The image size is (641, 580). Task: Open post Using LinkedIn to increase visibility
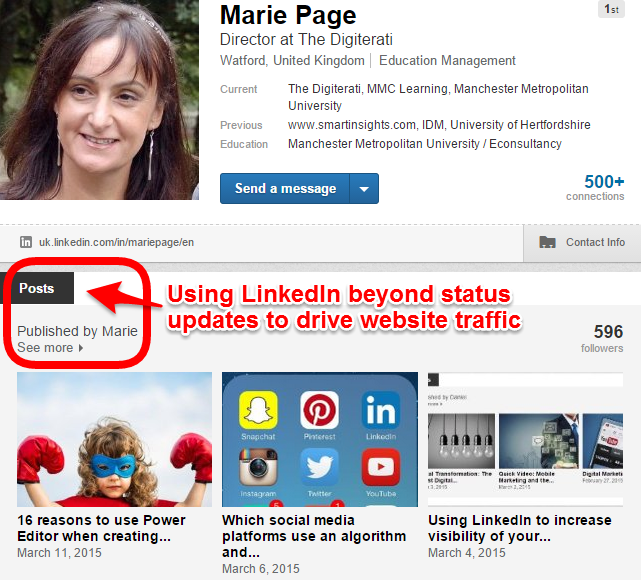[x=520, y=528]
